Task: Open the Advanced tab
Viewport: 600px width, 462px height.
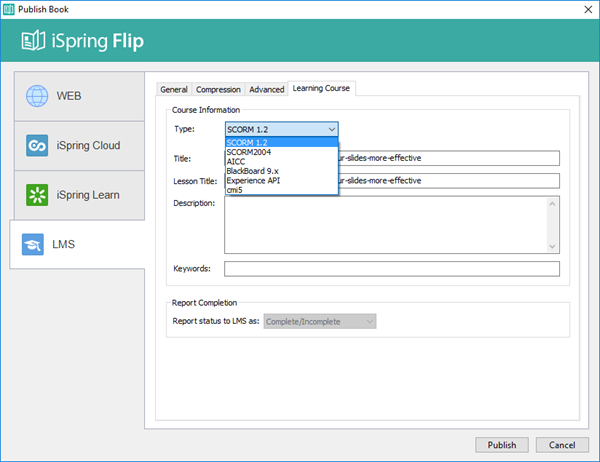Action: 267,89
